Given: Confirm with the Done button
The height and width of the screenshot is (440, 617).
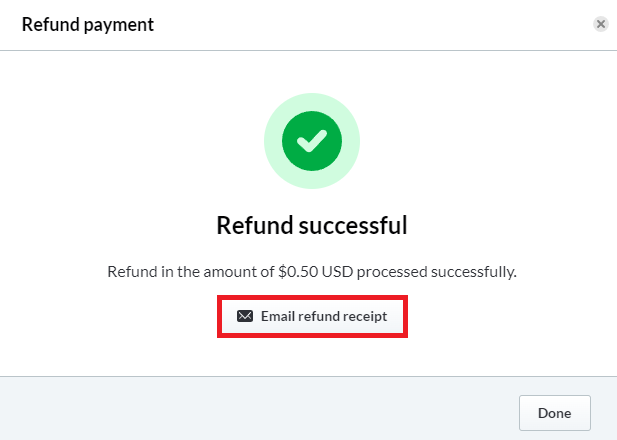Looking at the screenshot, I should tap(554, 413).
